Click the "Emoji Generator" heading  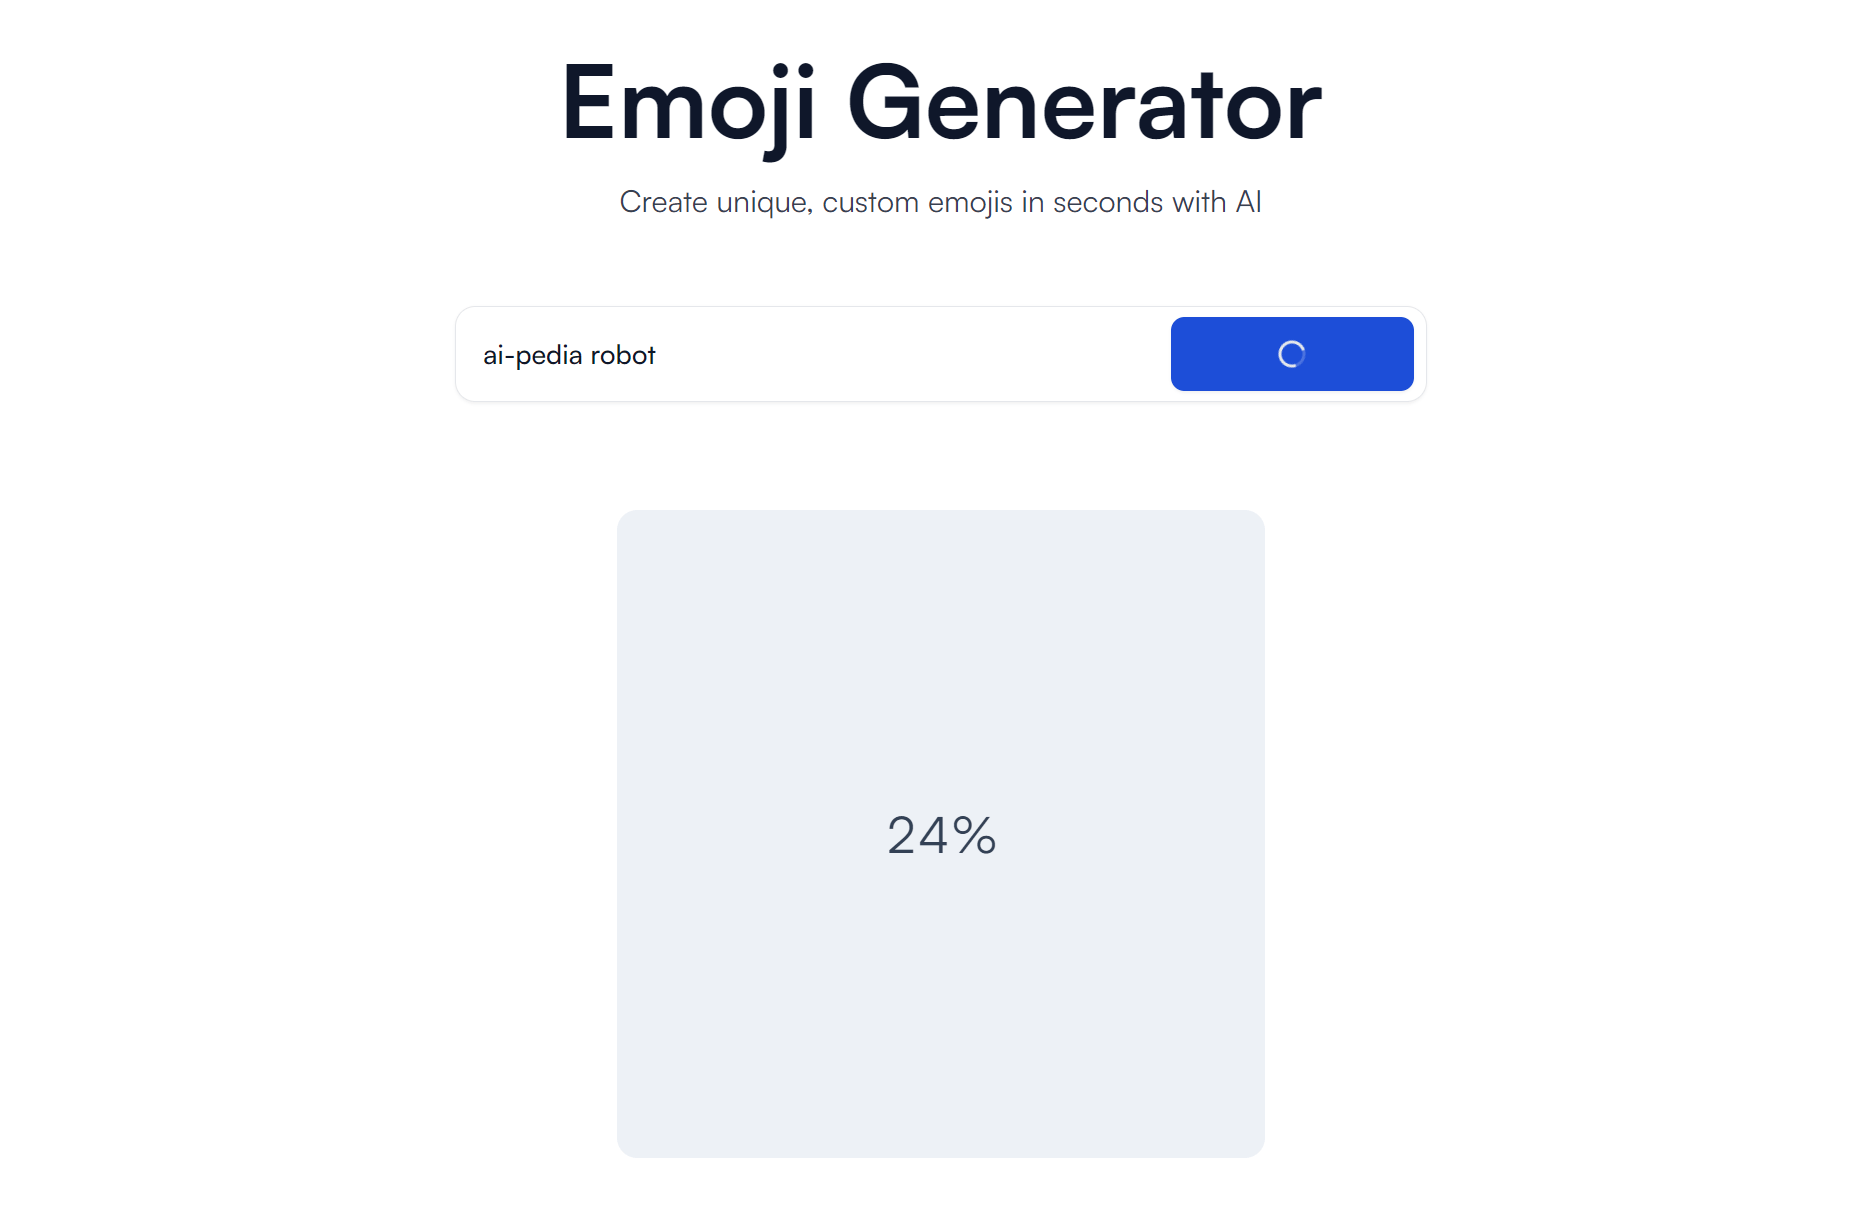click(x=940, y=104)
